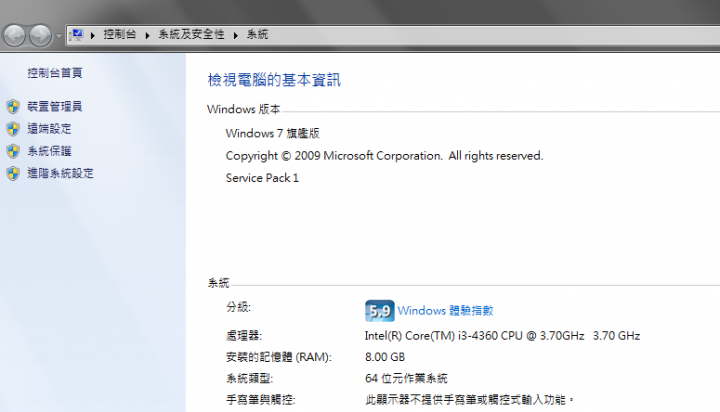The width and height of the screenshot is (720, 412).
Task: Click the Back navigation arrow button
Action: (x=14, y=35)
